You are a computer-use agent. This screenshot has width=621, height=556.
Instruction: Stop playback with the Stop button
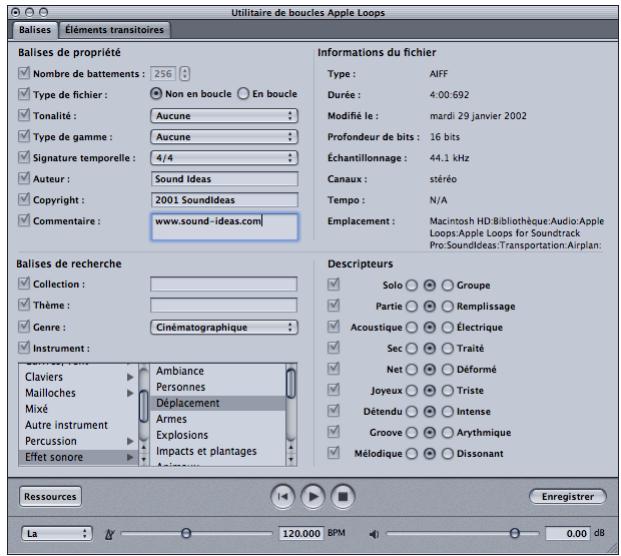tap(343, 496)
